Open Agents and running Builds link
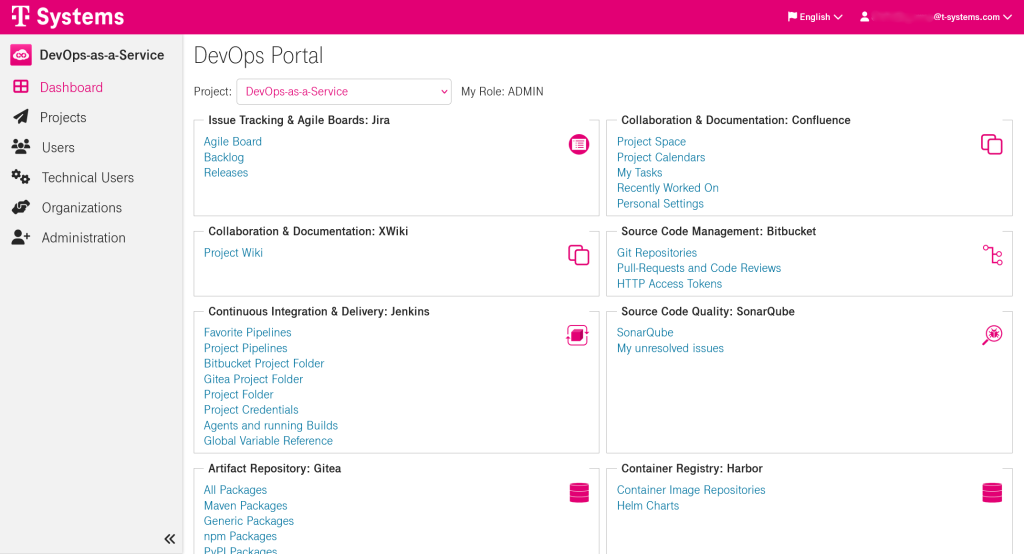This screenshot has width=1024, height=554. [271, 425]
